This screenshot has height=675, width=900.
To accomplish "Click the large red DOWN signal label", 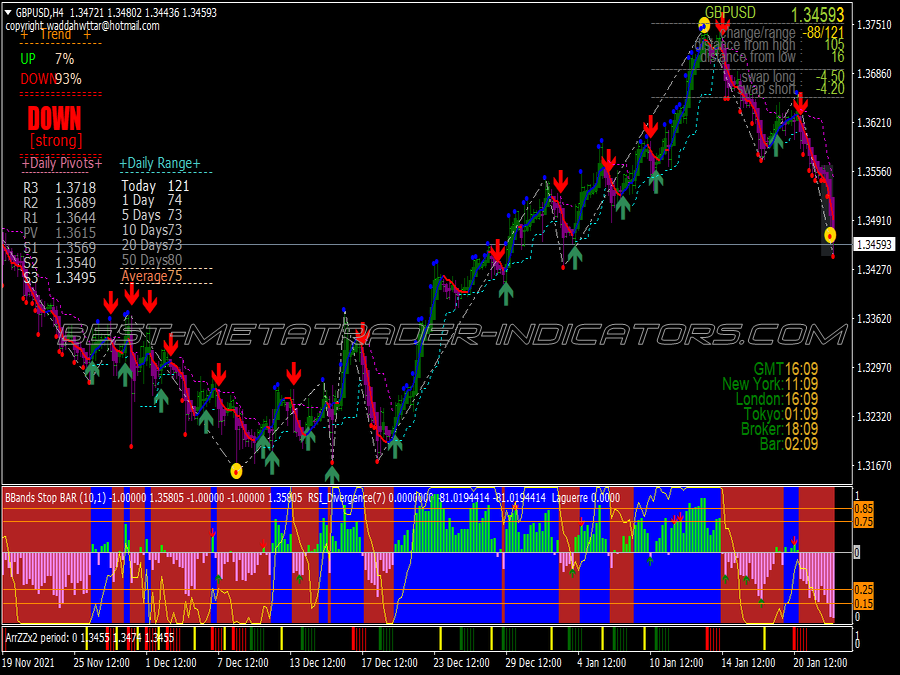I will pyautogui.click(x=55, y=119).
